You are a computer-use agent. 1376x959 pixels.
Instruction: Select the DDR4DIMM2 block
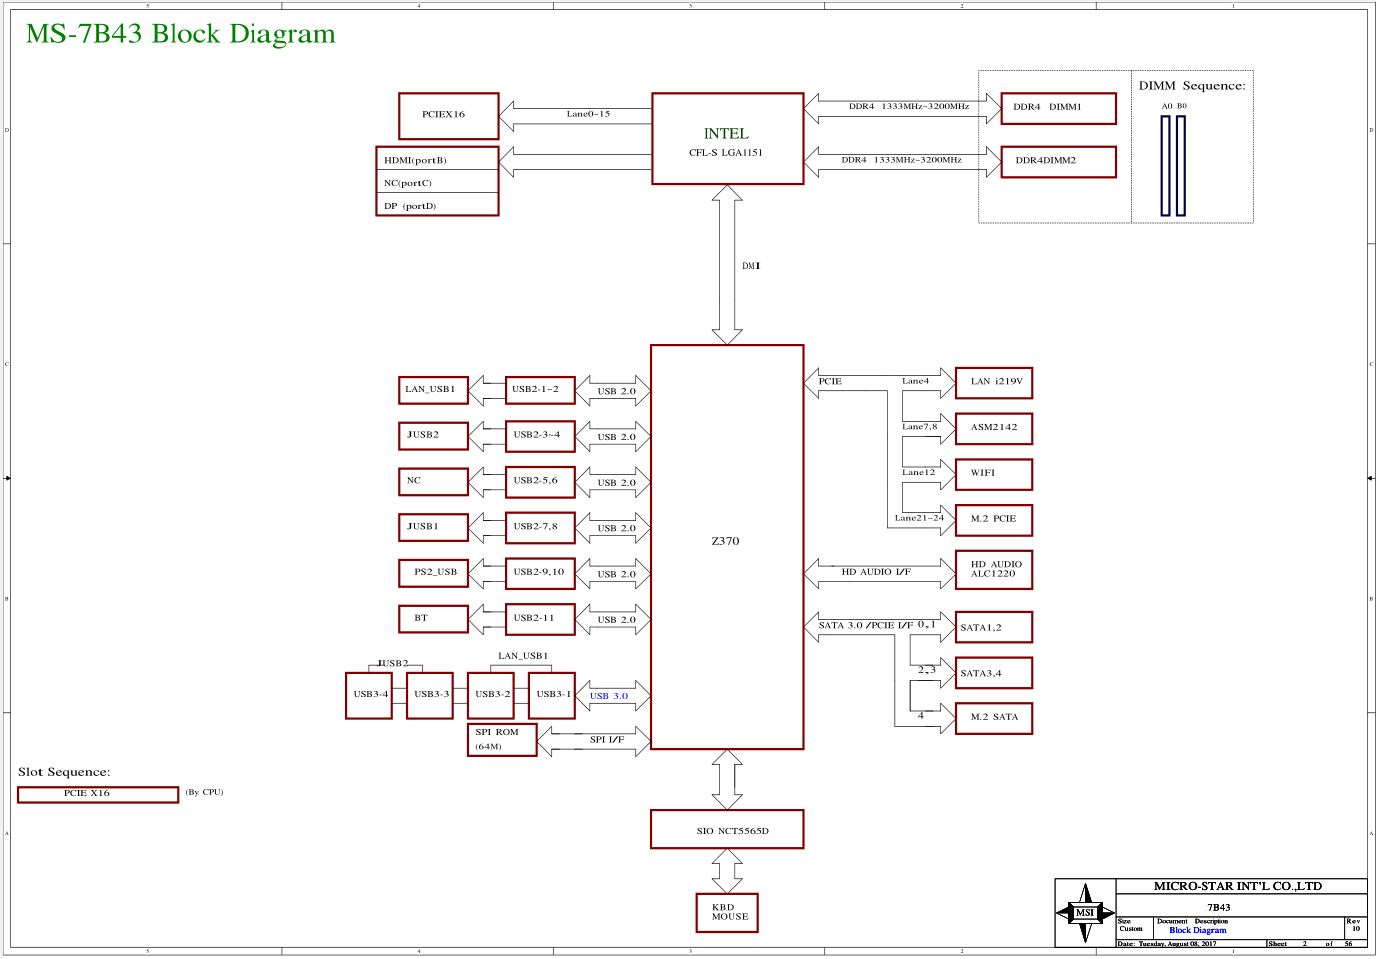1058,161
